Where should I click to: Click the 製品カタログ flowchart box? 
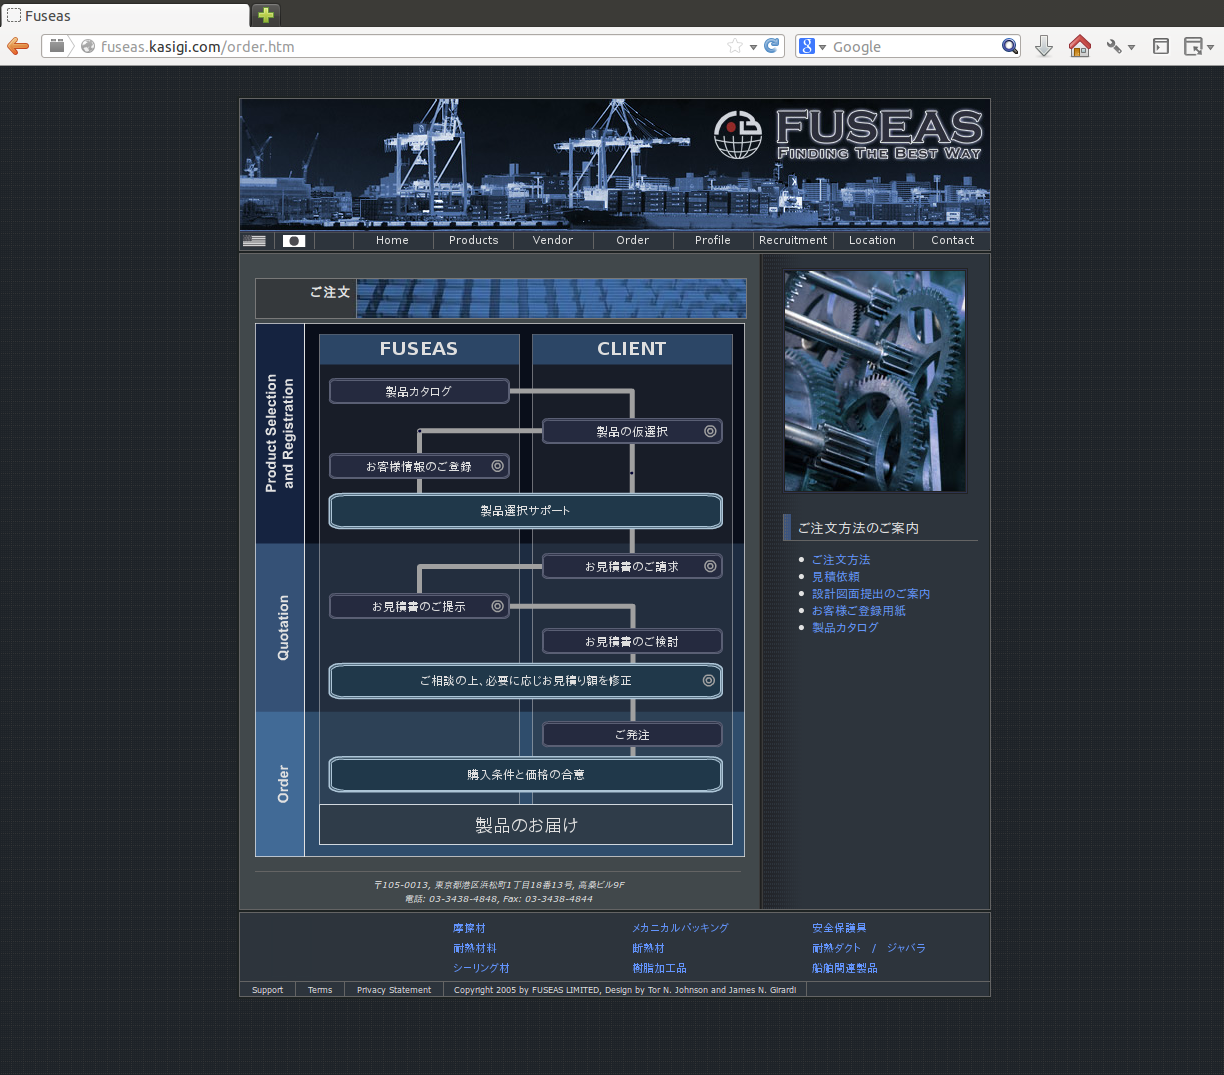pyautogui.click(x=419, y=392)
